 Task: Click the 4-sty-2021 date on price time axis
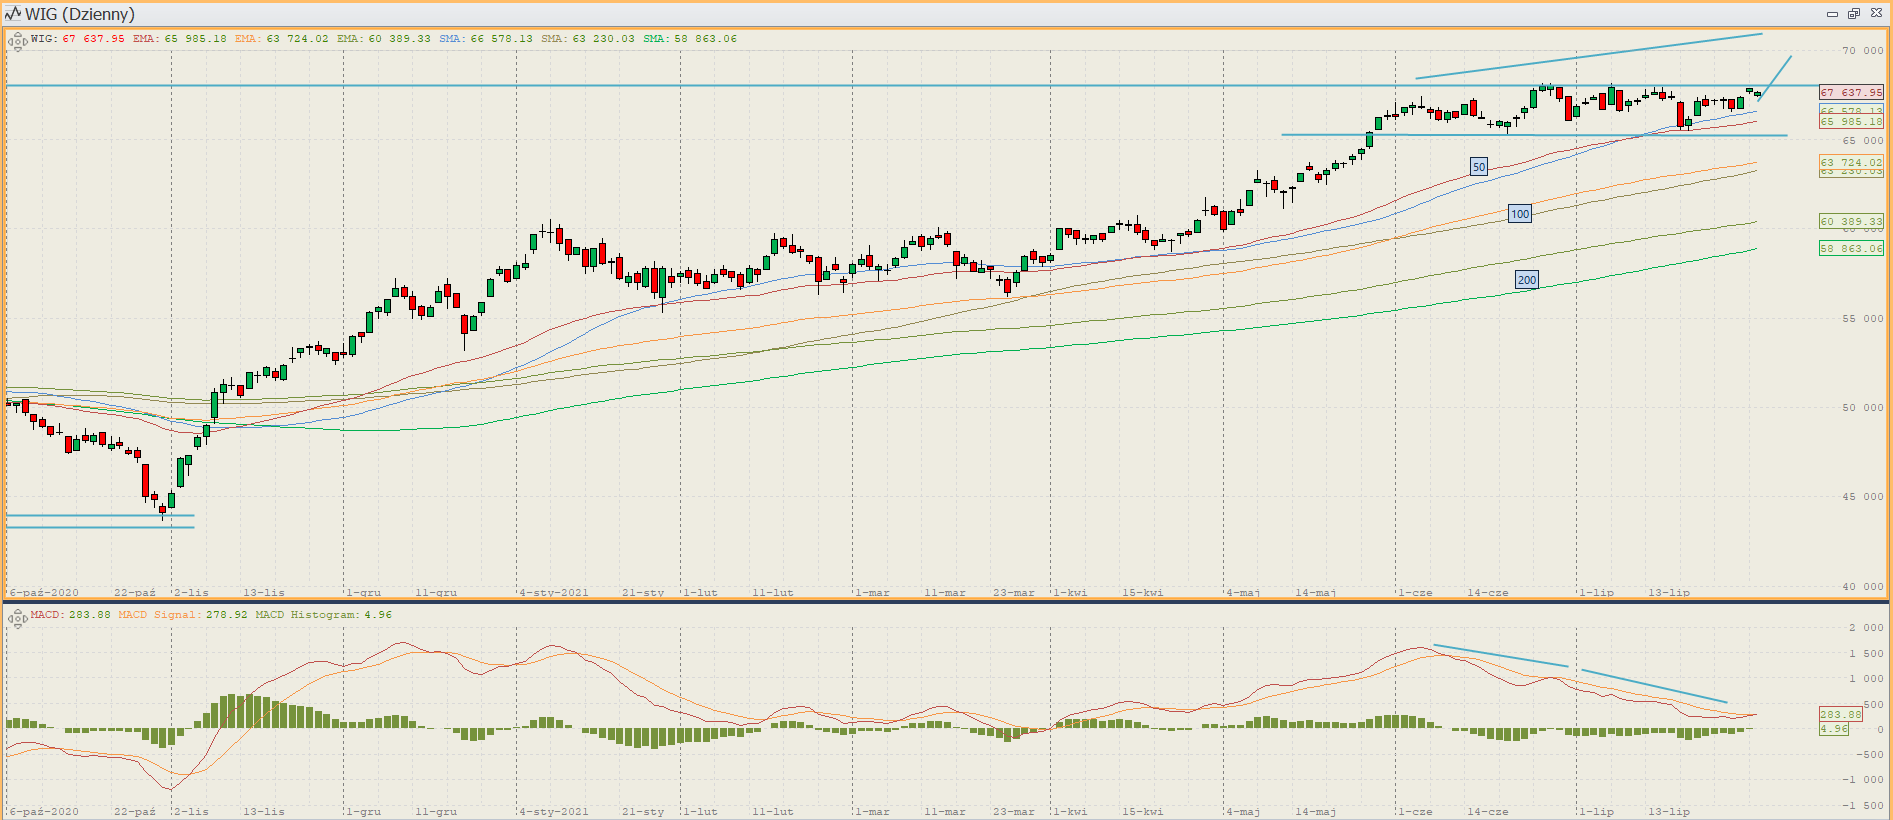555,592
